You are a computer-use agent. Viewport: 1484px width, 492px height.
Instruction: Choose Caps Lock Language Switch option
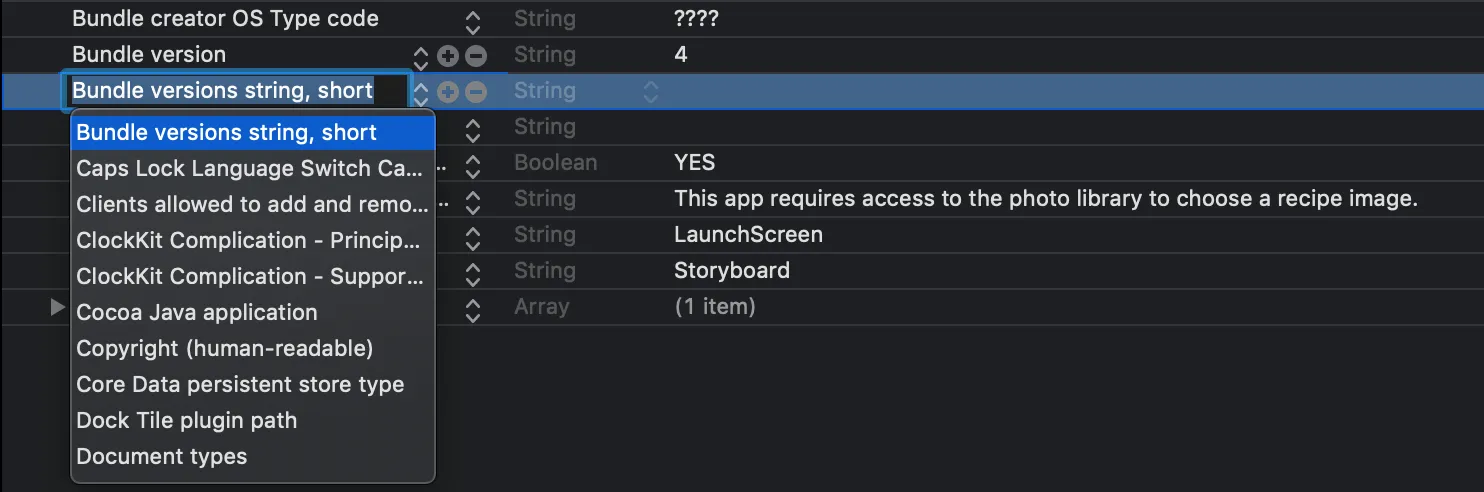coord(250,169)
